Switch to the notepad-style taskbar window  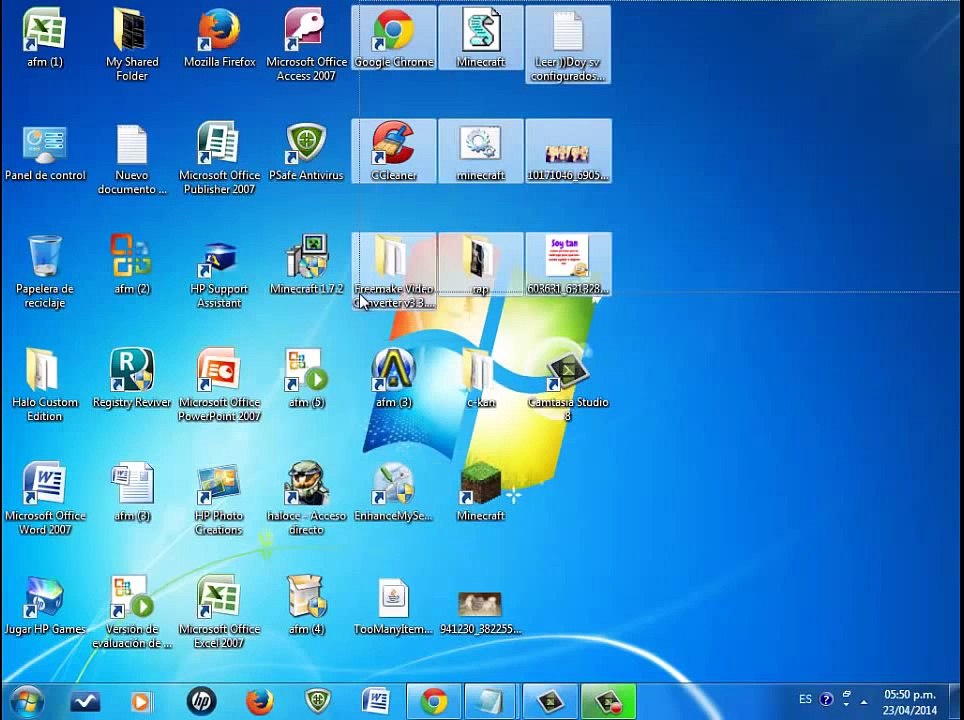(x=491, y=701)
